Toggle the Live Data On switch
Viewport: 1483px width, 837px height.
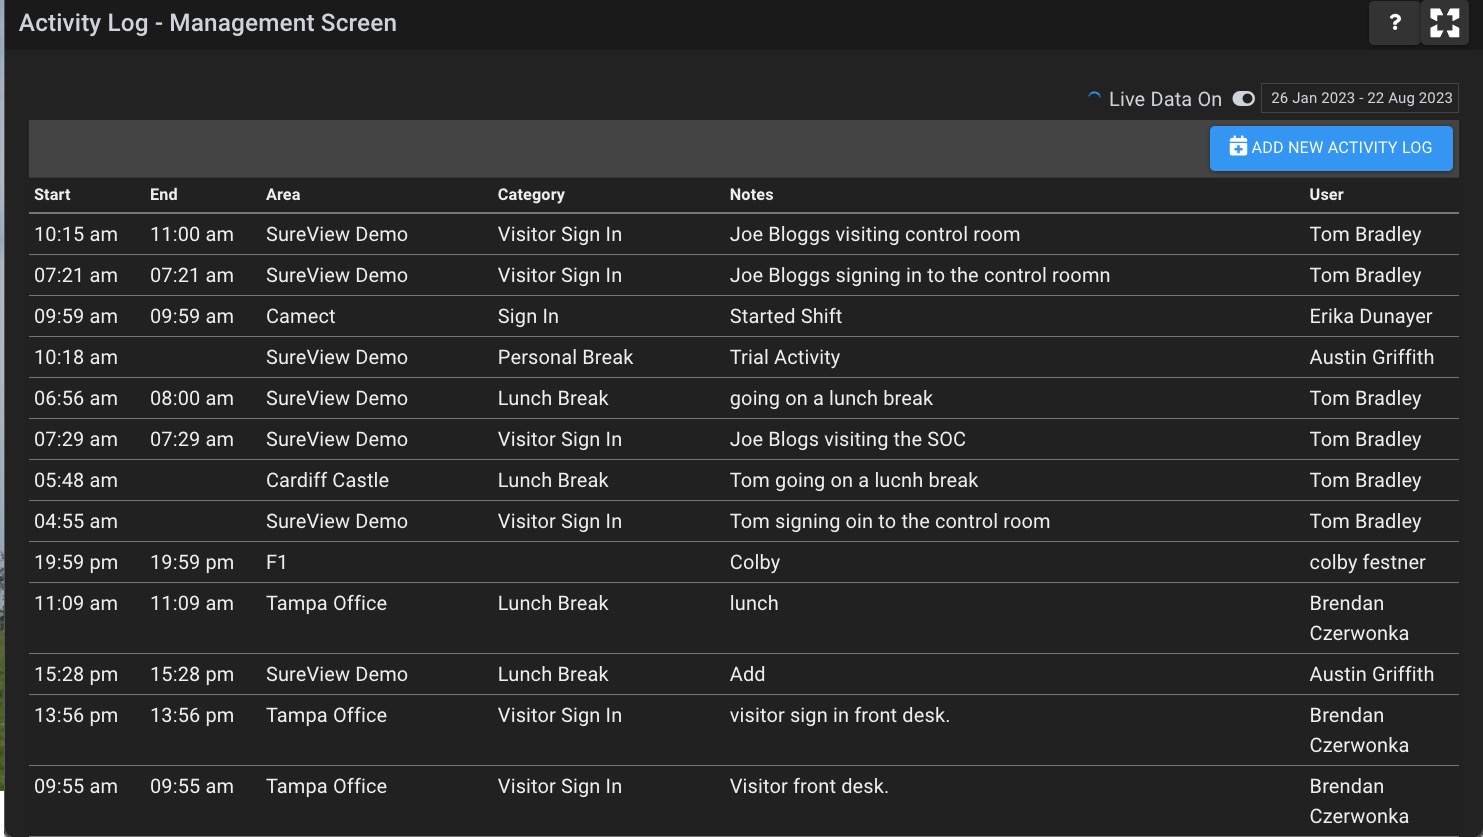[1243, 98]
